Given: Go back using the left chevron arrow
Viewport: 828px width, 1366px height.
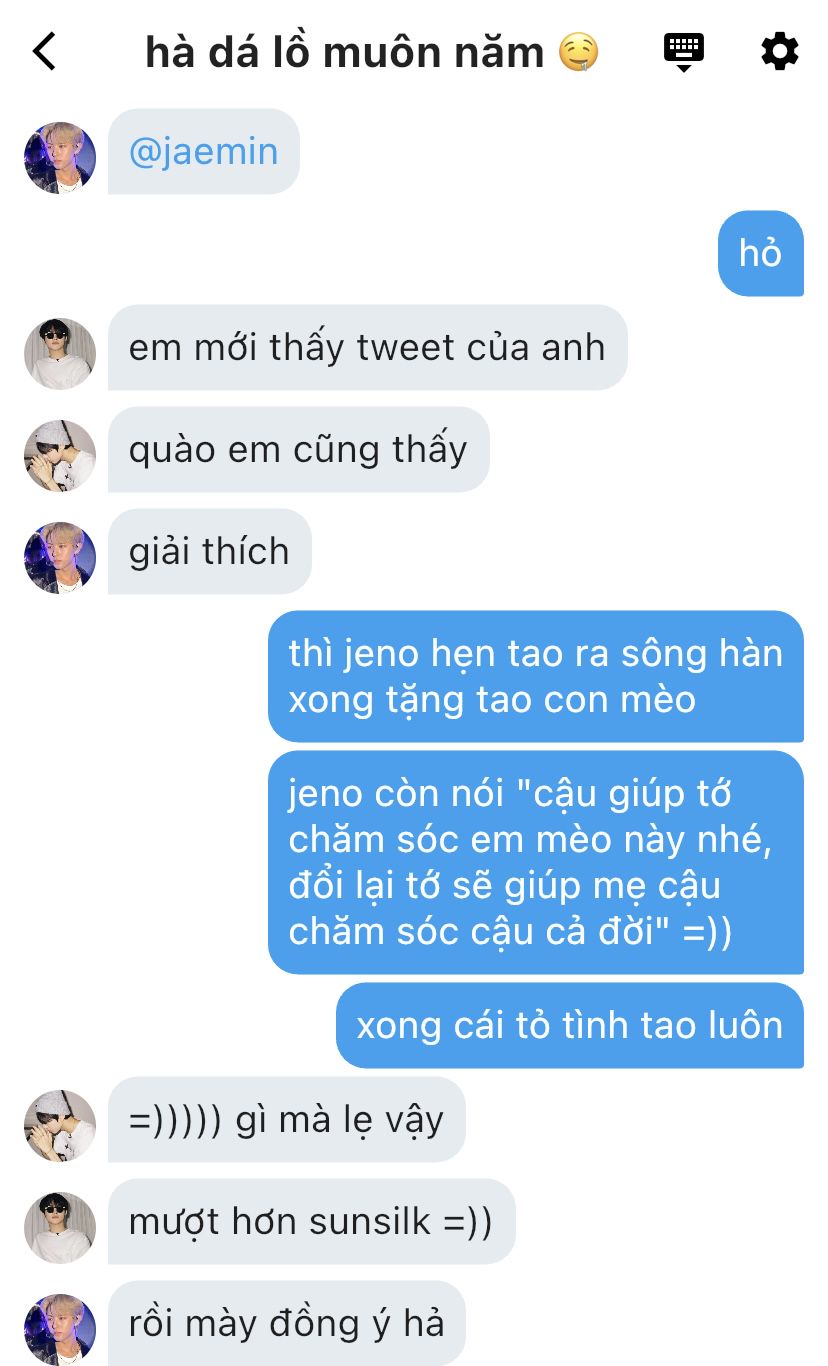Looking at the screenshot, I should click(x=44, y=51).
